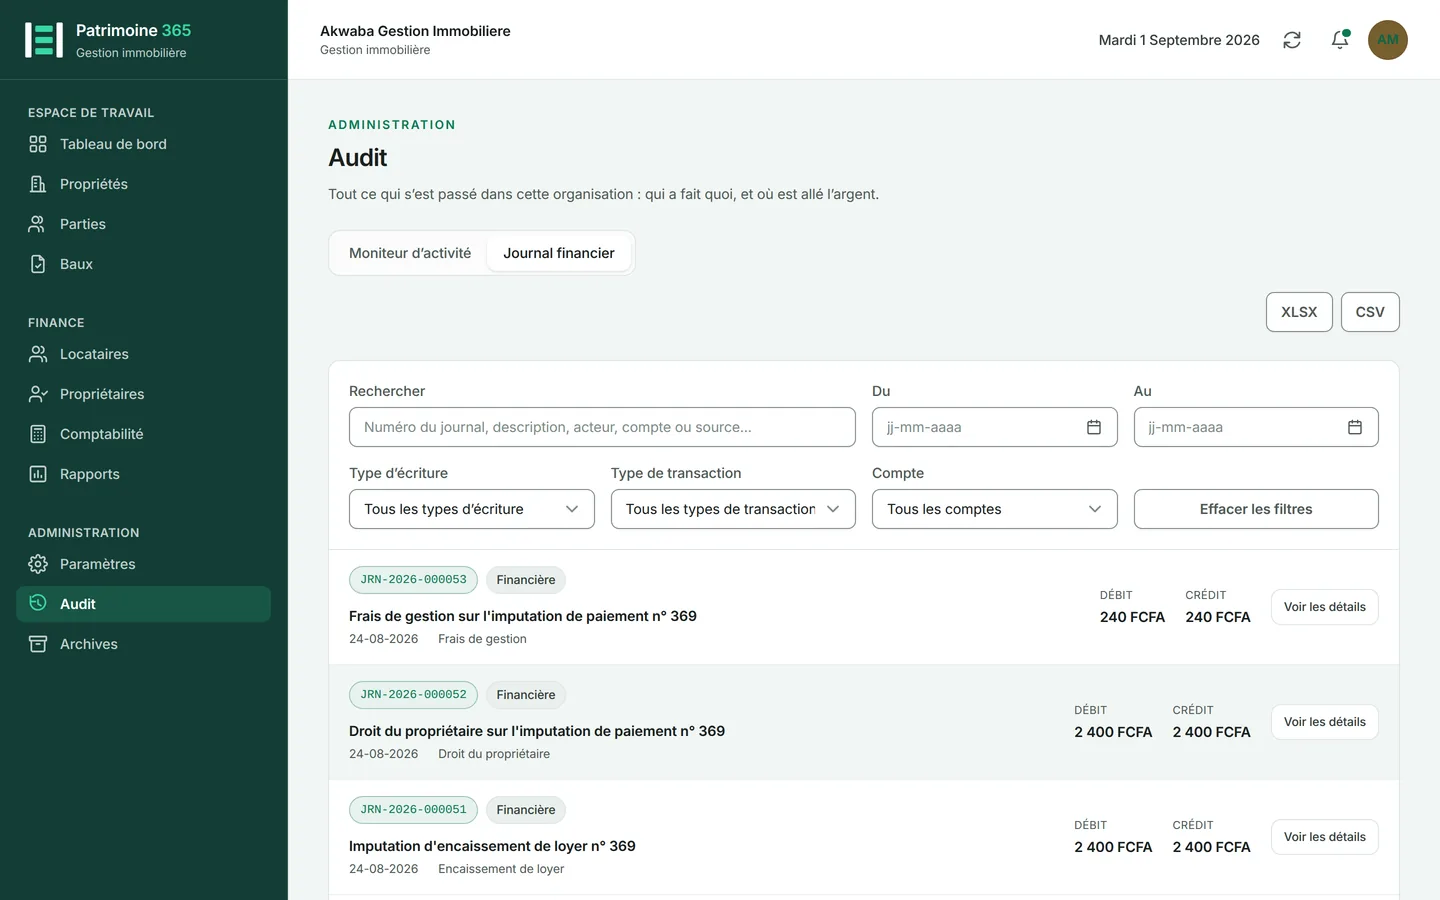
Task: Click the Baux document icon
Action: point(38,264)
